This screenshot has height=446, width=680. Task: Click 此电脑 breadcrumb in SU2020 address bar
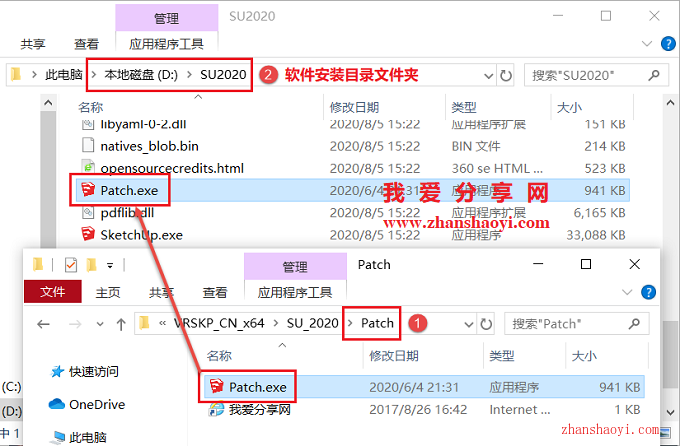coord(64,75)
